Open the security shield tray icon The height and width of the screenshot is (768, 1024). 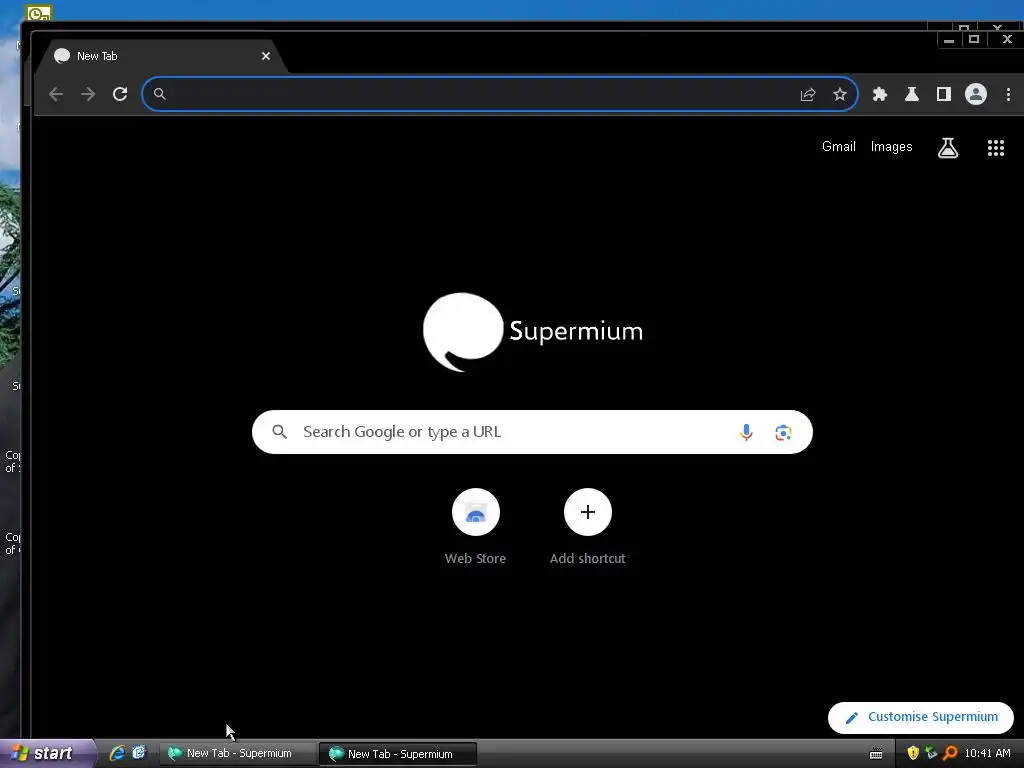[x=913, y=754]
